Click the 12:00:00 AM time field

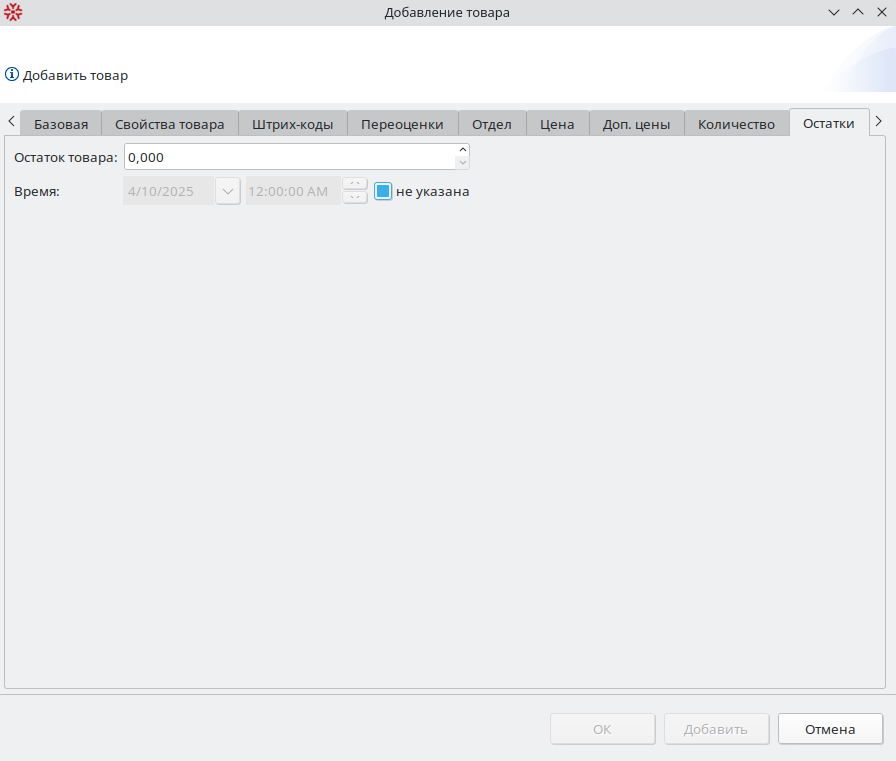(293, 191)
